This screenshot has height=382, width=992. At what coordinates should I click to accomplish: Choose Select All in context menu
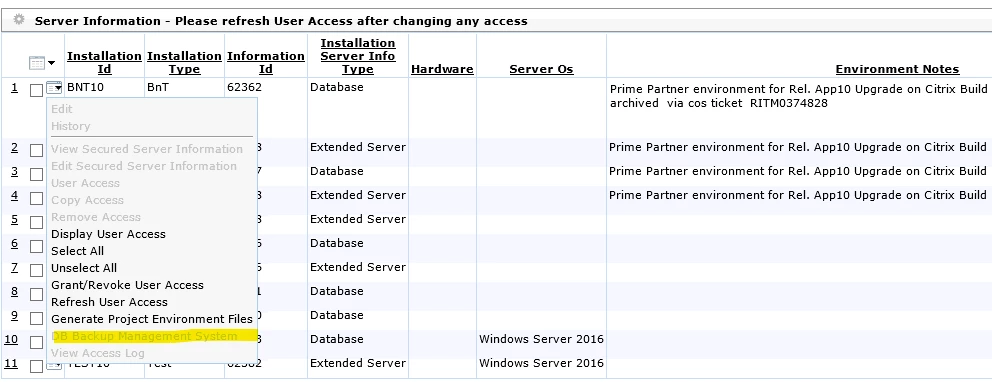click(77, 251)
